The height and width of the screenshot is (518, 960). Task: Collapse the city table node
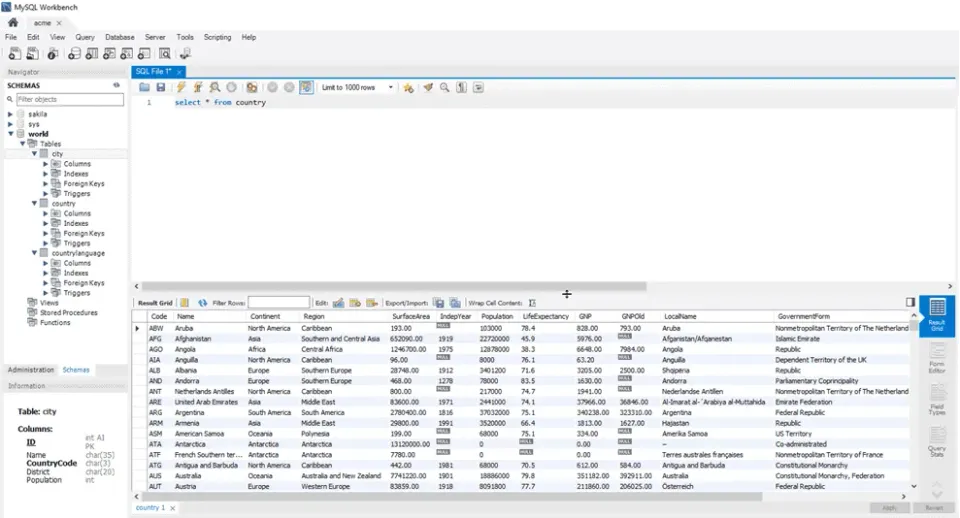click(34, 154)
